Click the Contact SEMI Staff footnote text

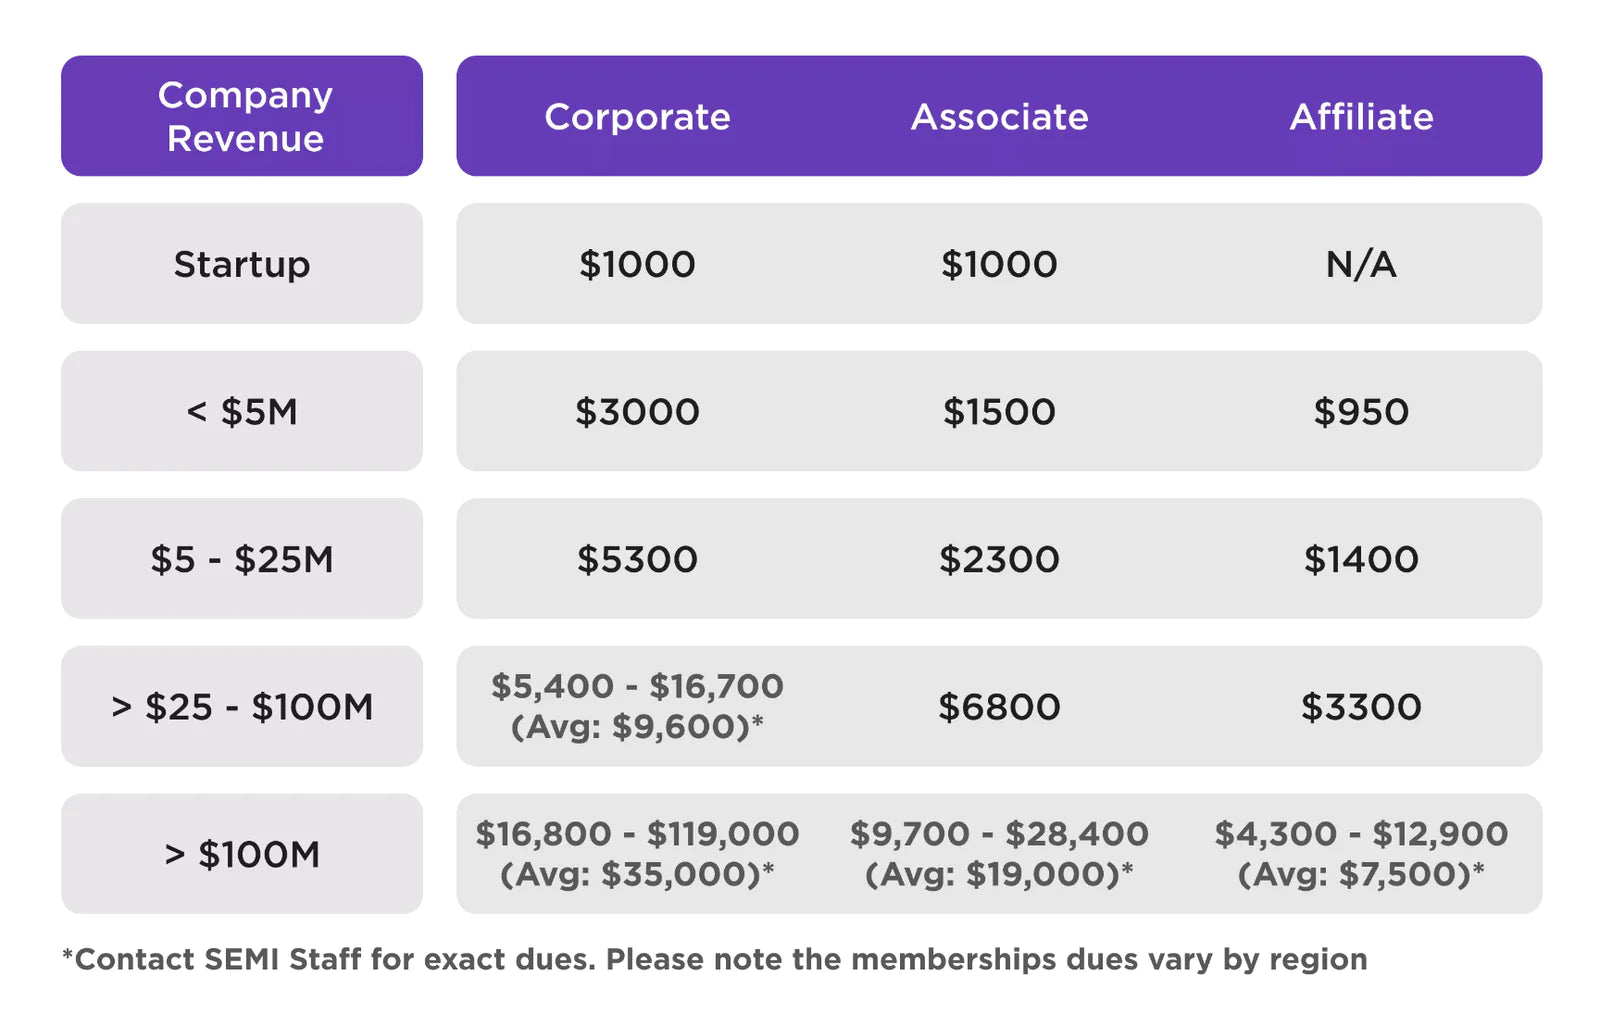pyautogui.click(x=714, y=959)
